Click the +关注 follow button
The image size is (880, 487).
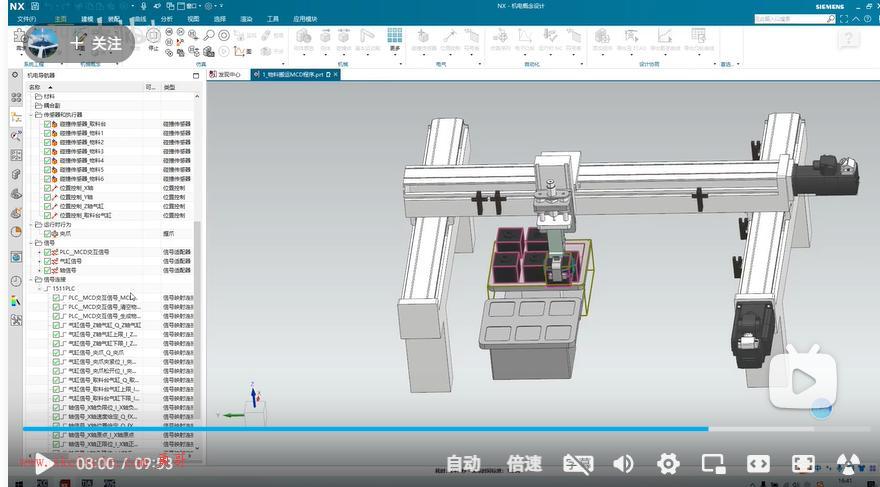(x=96, y=43)
